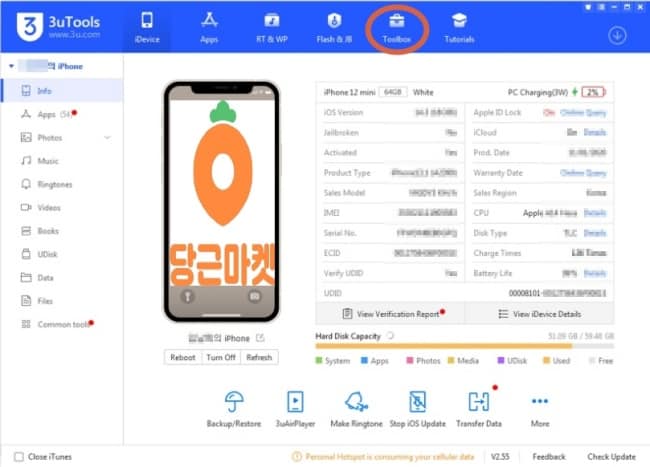Screen dimensions: 650x467
Task: Click the Personal Hotspot warning message
Action: [x=383, y=457]
